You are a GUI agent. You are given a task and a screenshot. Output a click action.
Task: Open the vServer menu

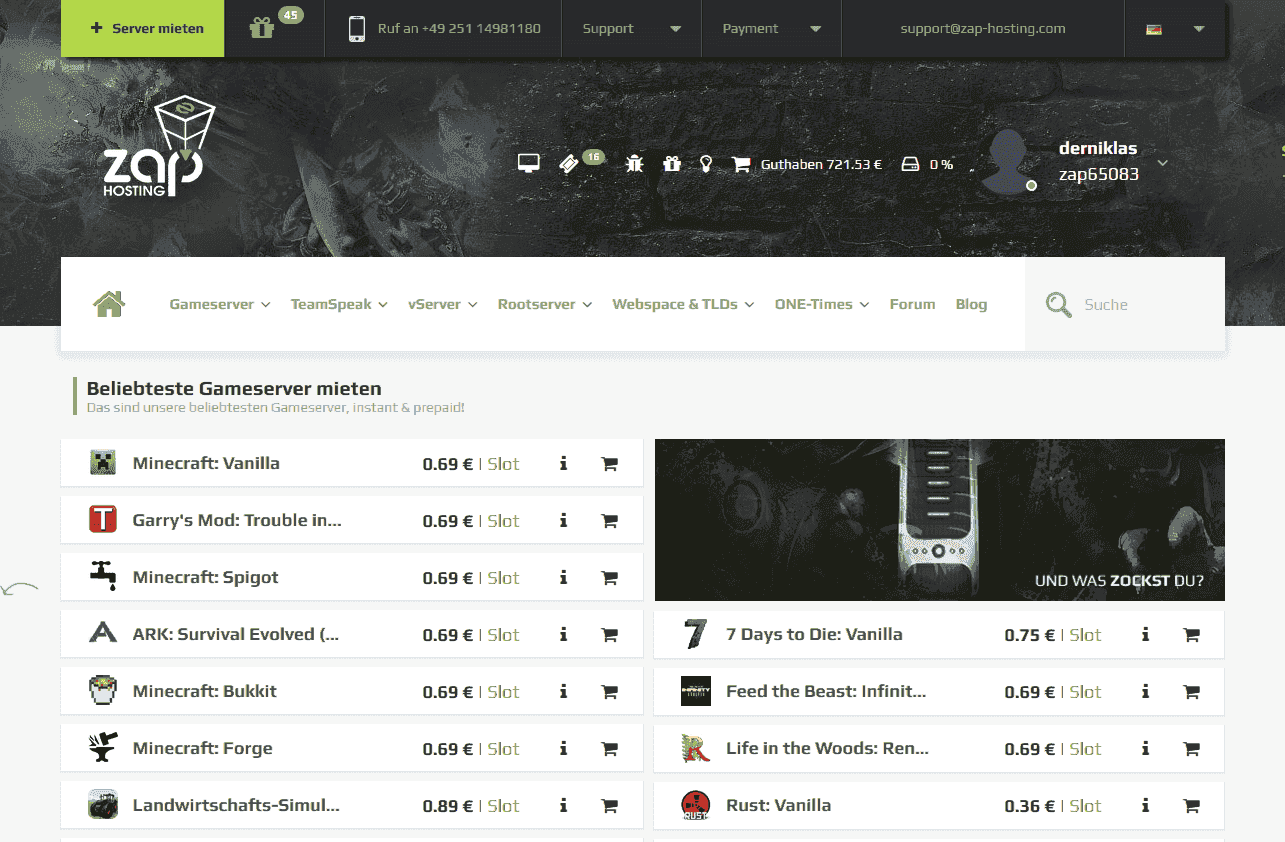tap(442, 304)
